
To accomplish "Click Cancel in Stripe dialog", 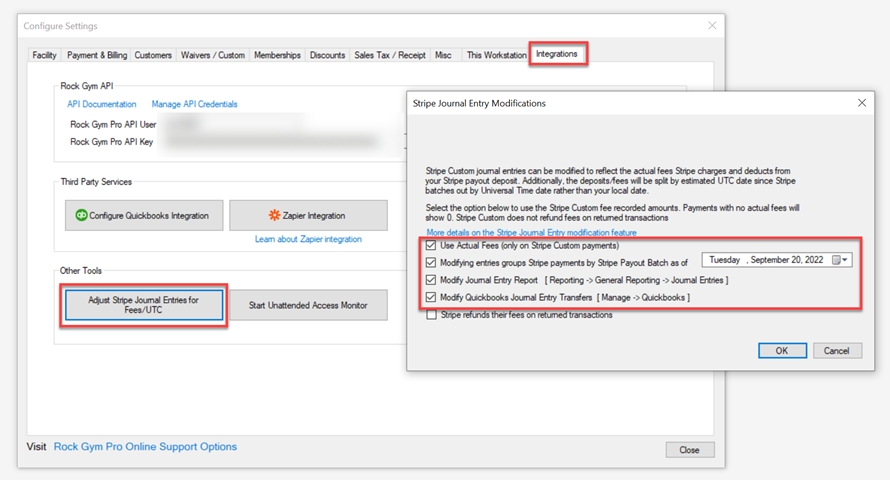I will point(837,351).
